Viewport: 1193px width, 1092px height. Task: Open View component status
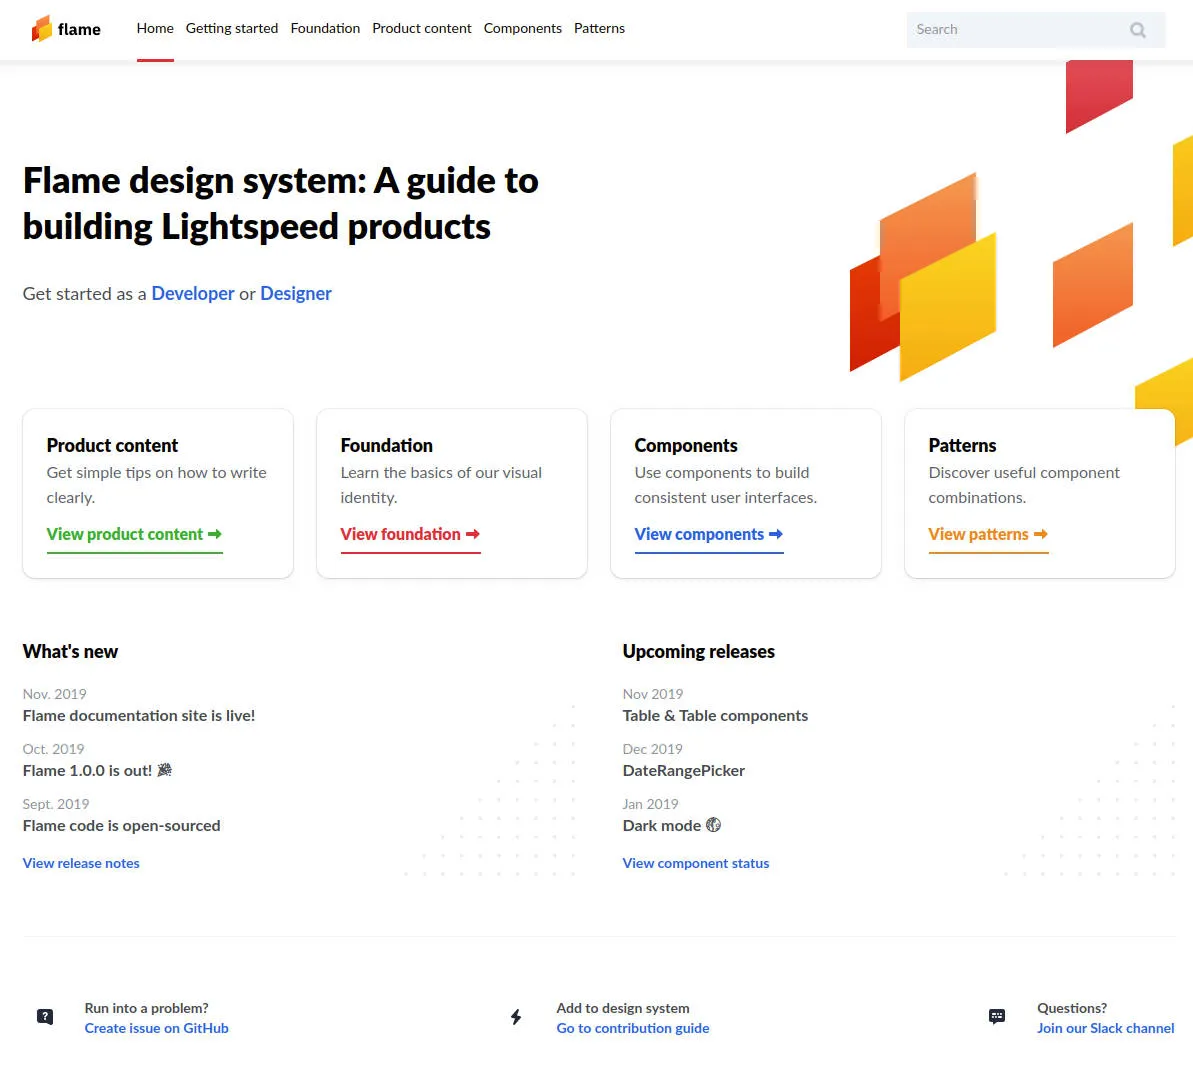point(696,863)
